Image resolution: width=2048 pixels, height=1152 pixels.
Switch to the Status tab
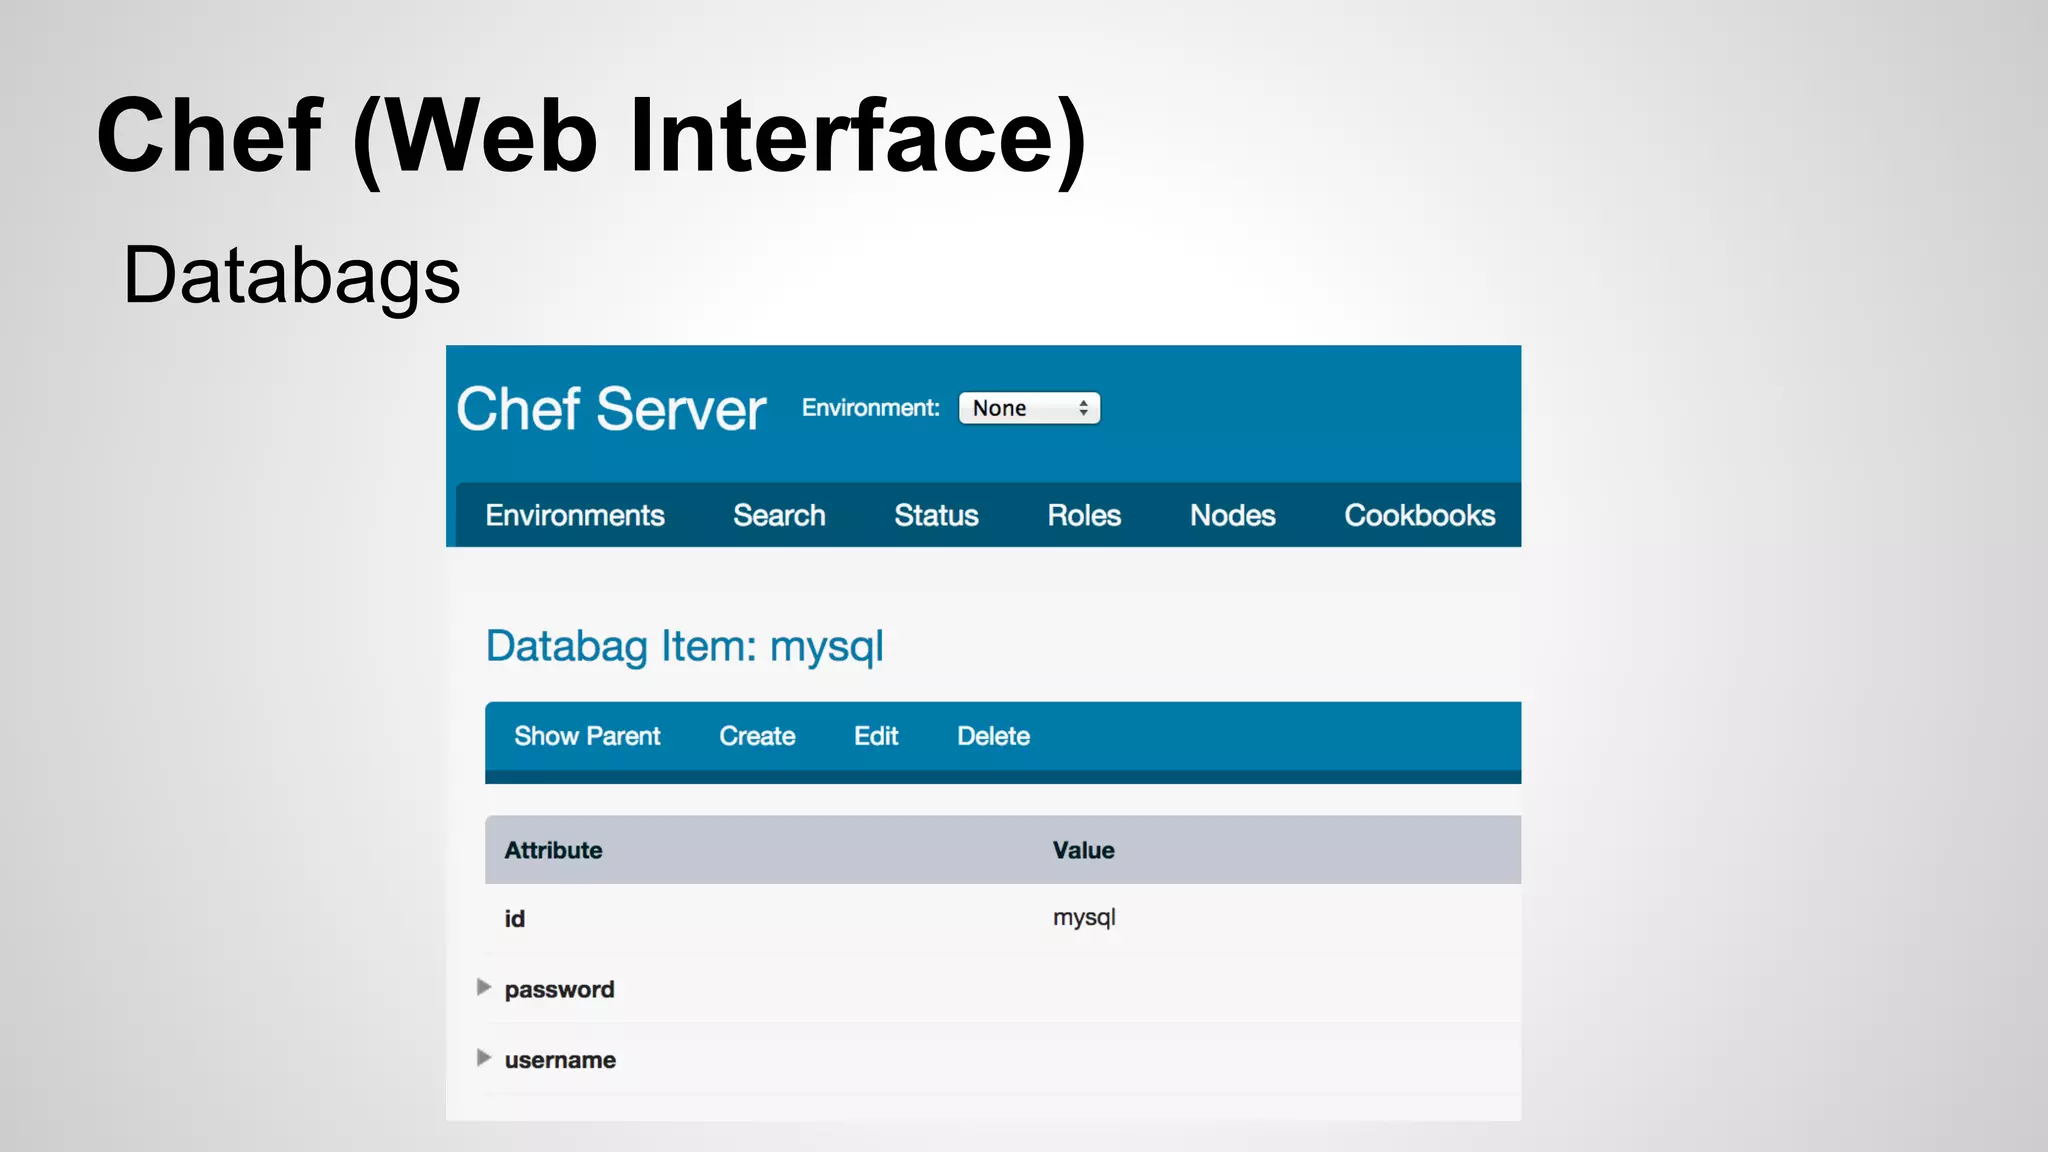(x=936, y=515)
